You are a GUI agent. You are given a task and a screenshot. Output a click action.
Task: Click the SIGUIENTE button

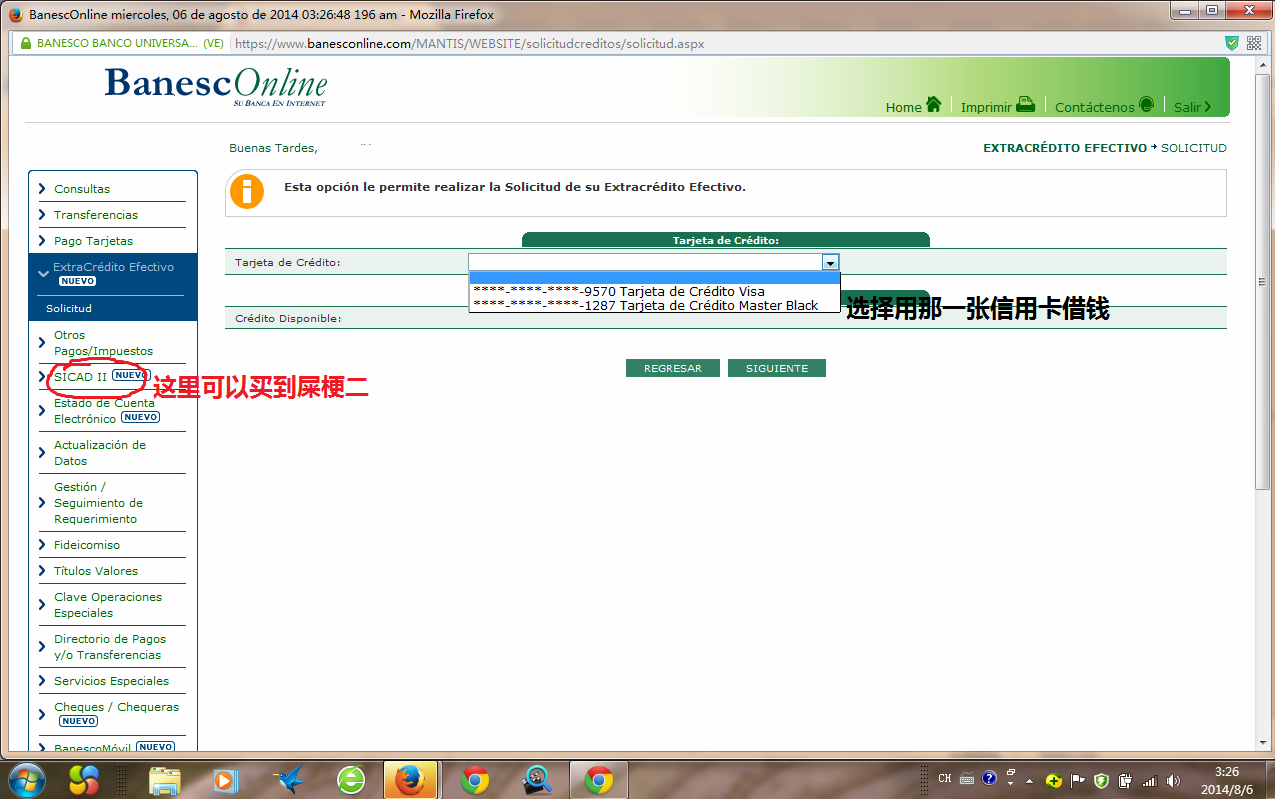click(777, 368)
